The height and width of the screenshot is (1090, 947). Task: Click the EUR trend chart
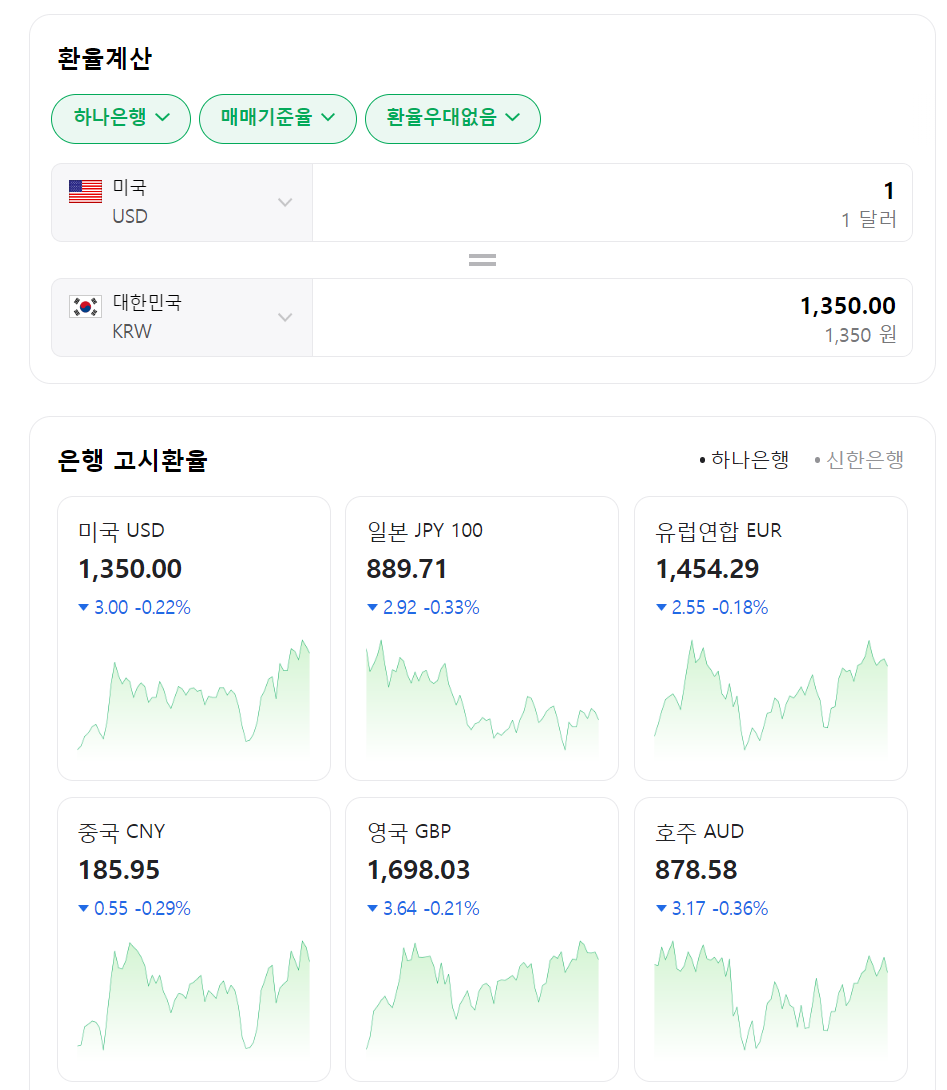pos(770,696)
